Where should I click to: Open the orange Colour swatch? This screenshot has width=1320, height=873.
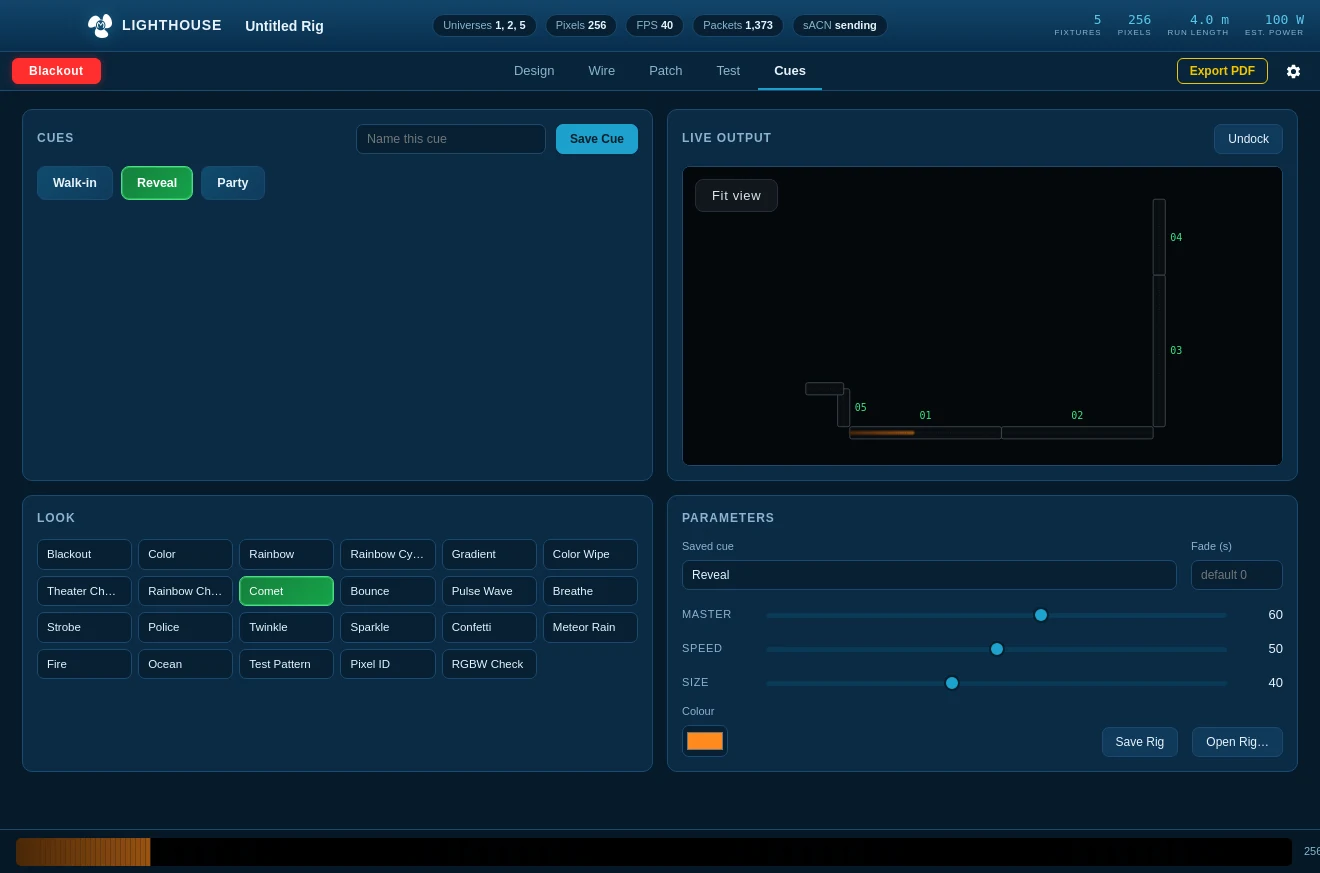705,741
